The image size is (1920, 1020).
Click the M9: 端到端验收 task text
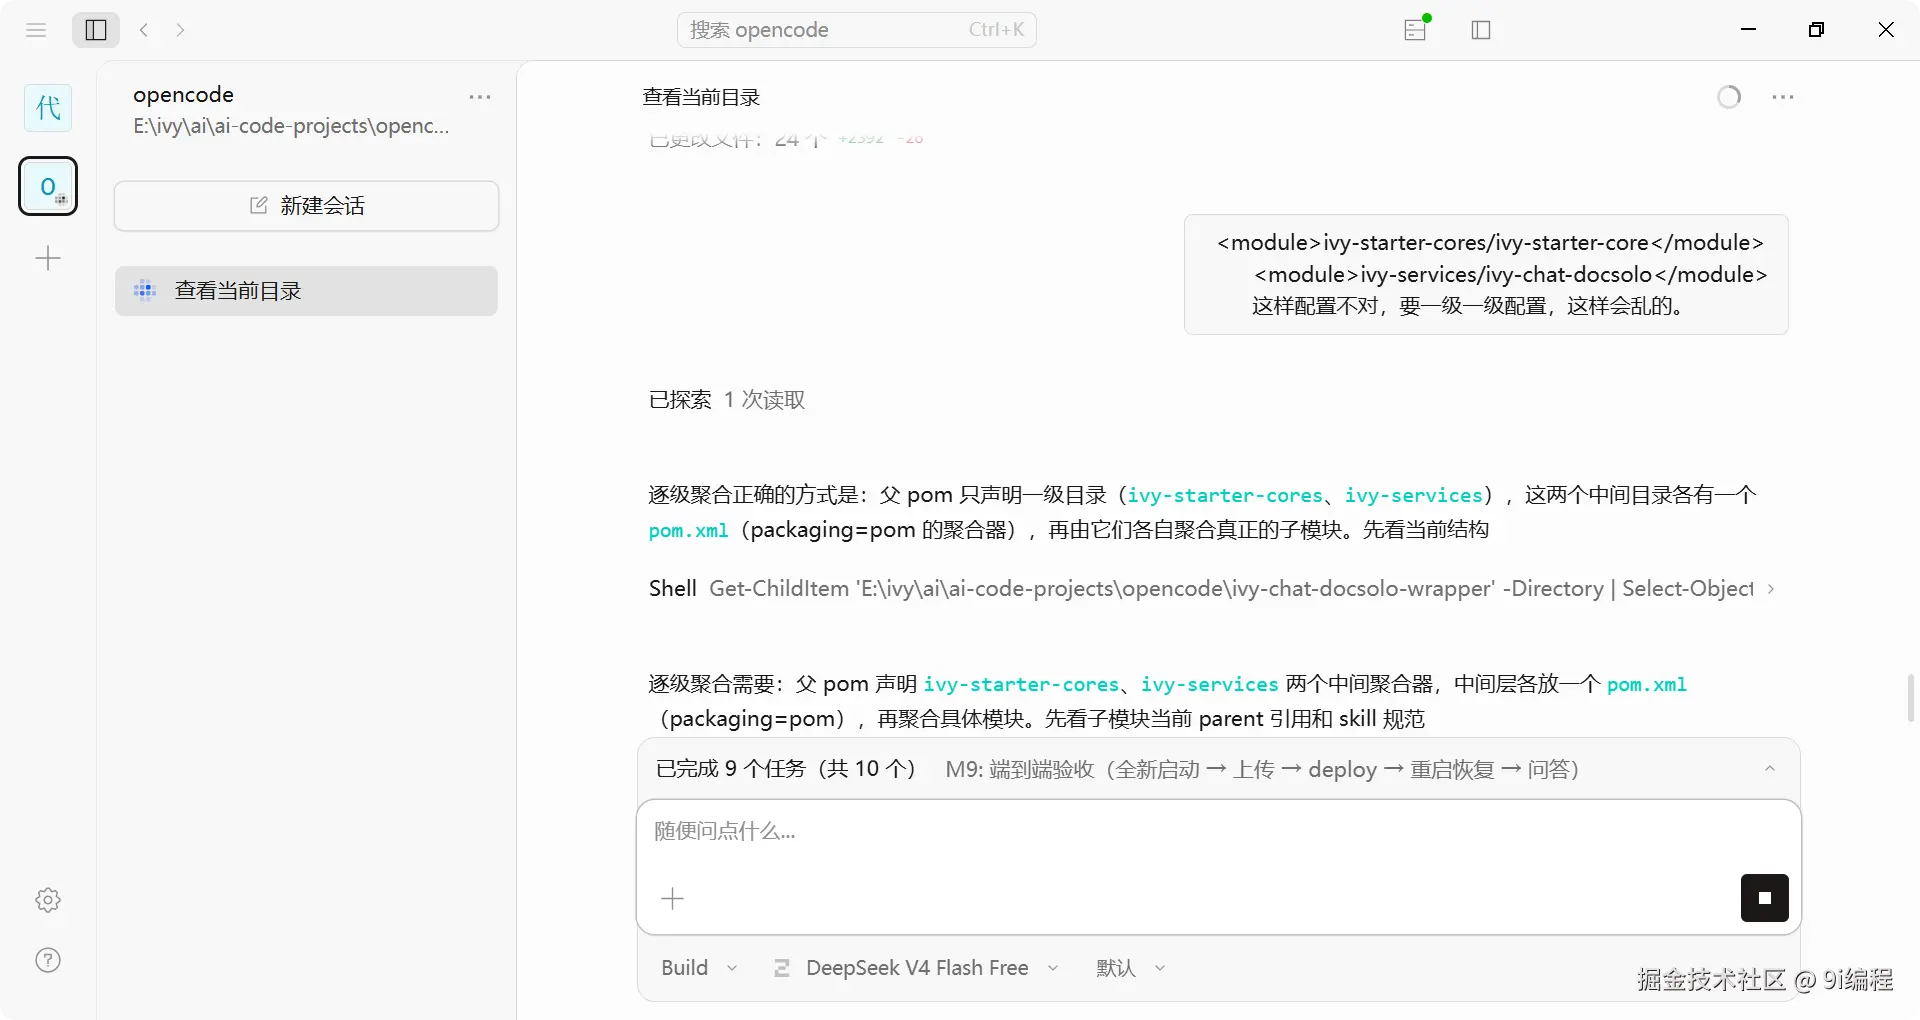[x=1263, y=769]
